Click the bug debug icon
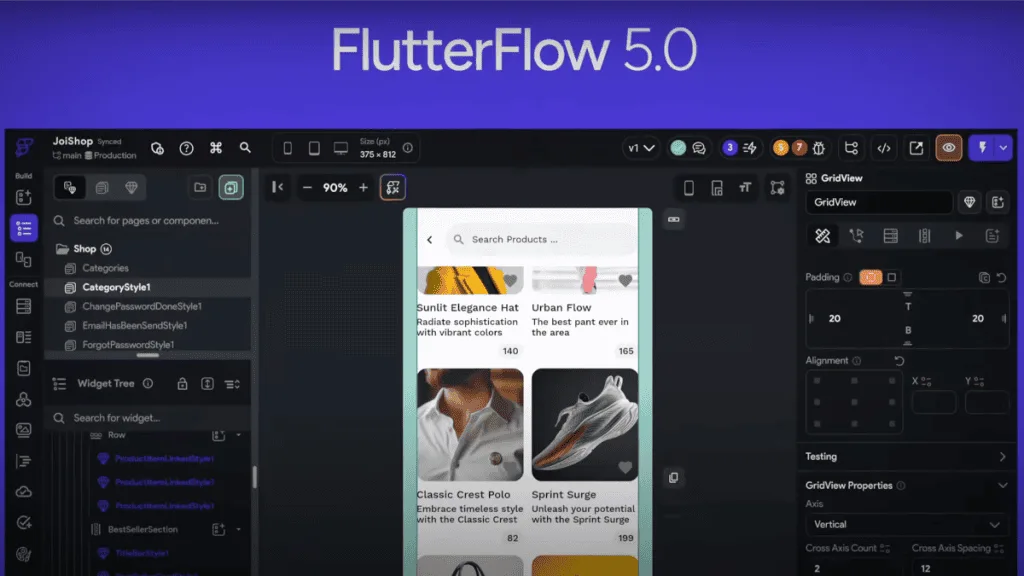This screenshot has width=1024, height=576. click(819, 148)
